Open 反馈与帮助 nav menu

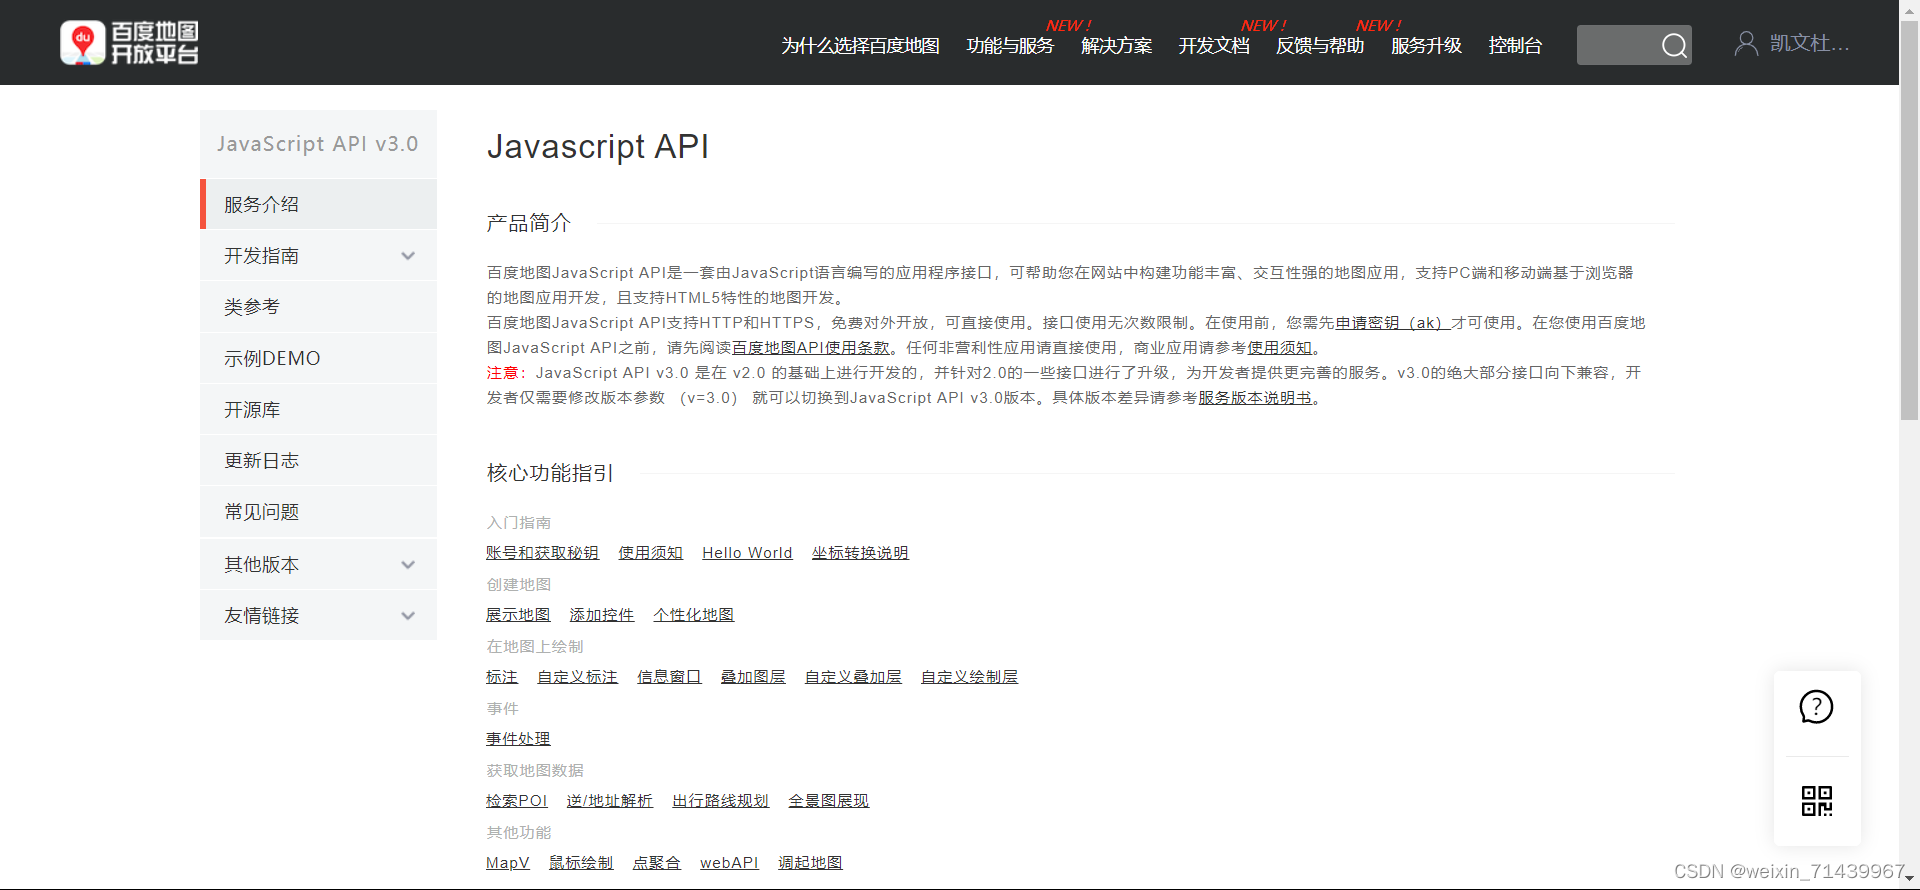(x=1320, y=46)
